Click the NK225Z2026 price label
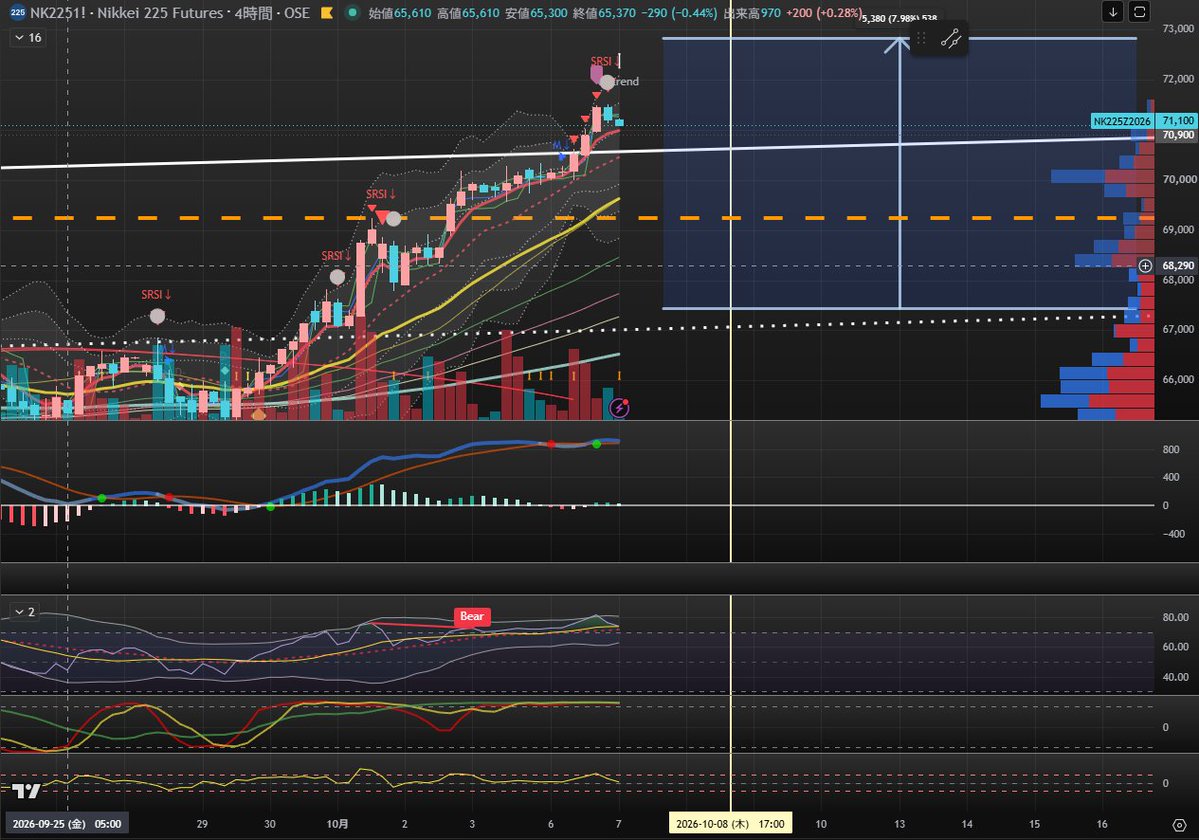The image size is (1199, 840). (1122, 122)
